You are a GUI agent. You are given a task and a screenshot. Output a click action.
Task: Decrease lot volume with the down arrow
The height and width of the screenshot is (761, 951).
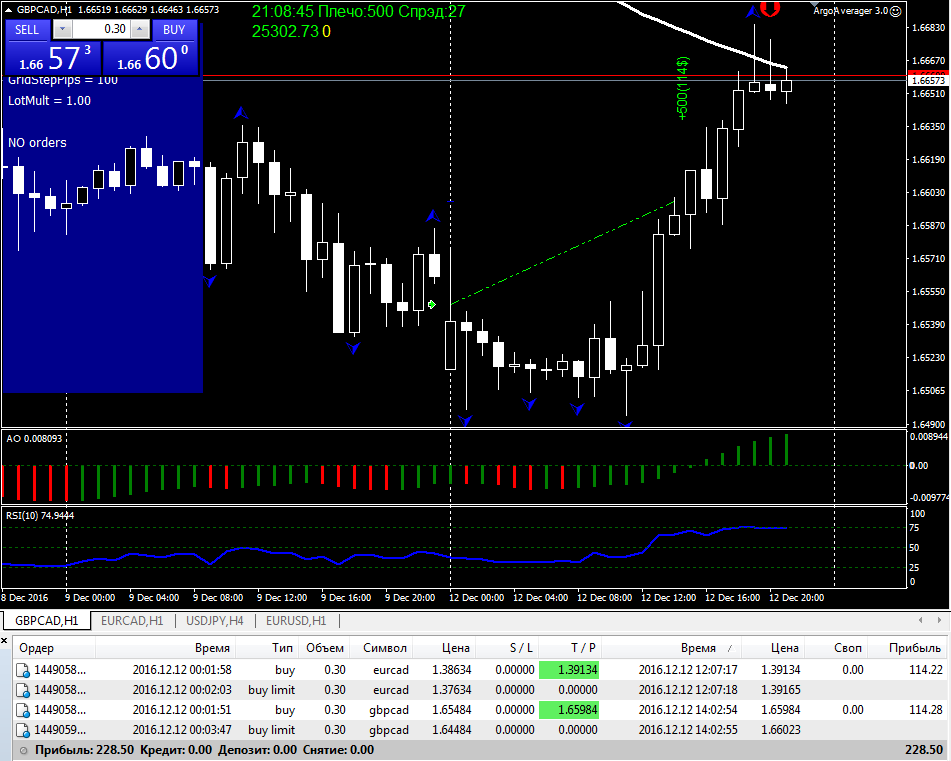[62, 30]
